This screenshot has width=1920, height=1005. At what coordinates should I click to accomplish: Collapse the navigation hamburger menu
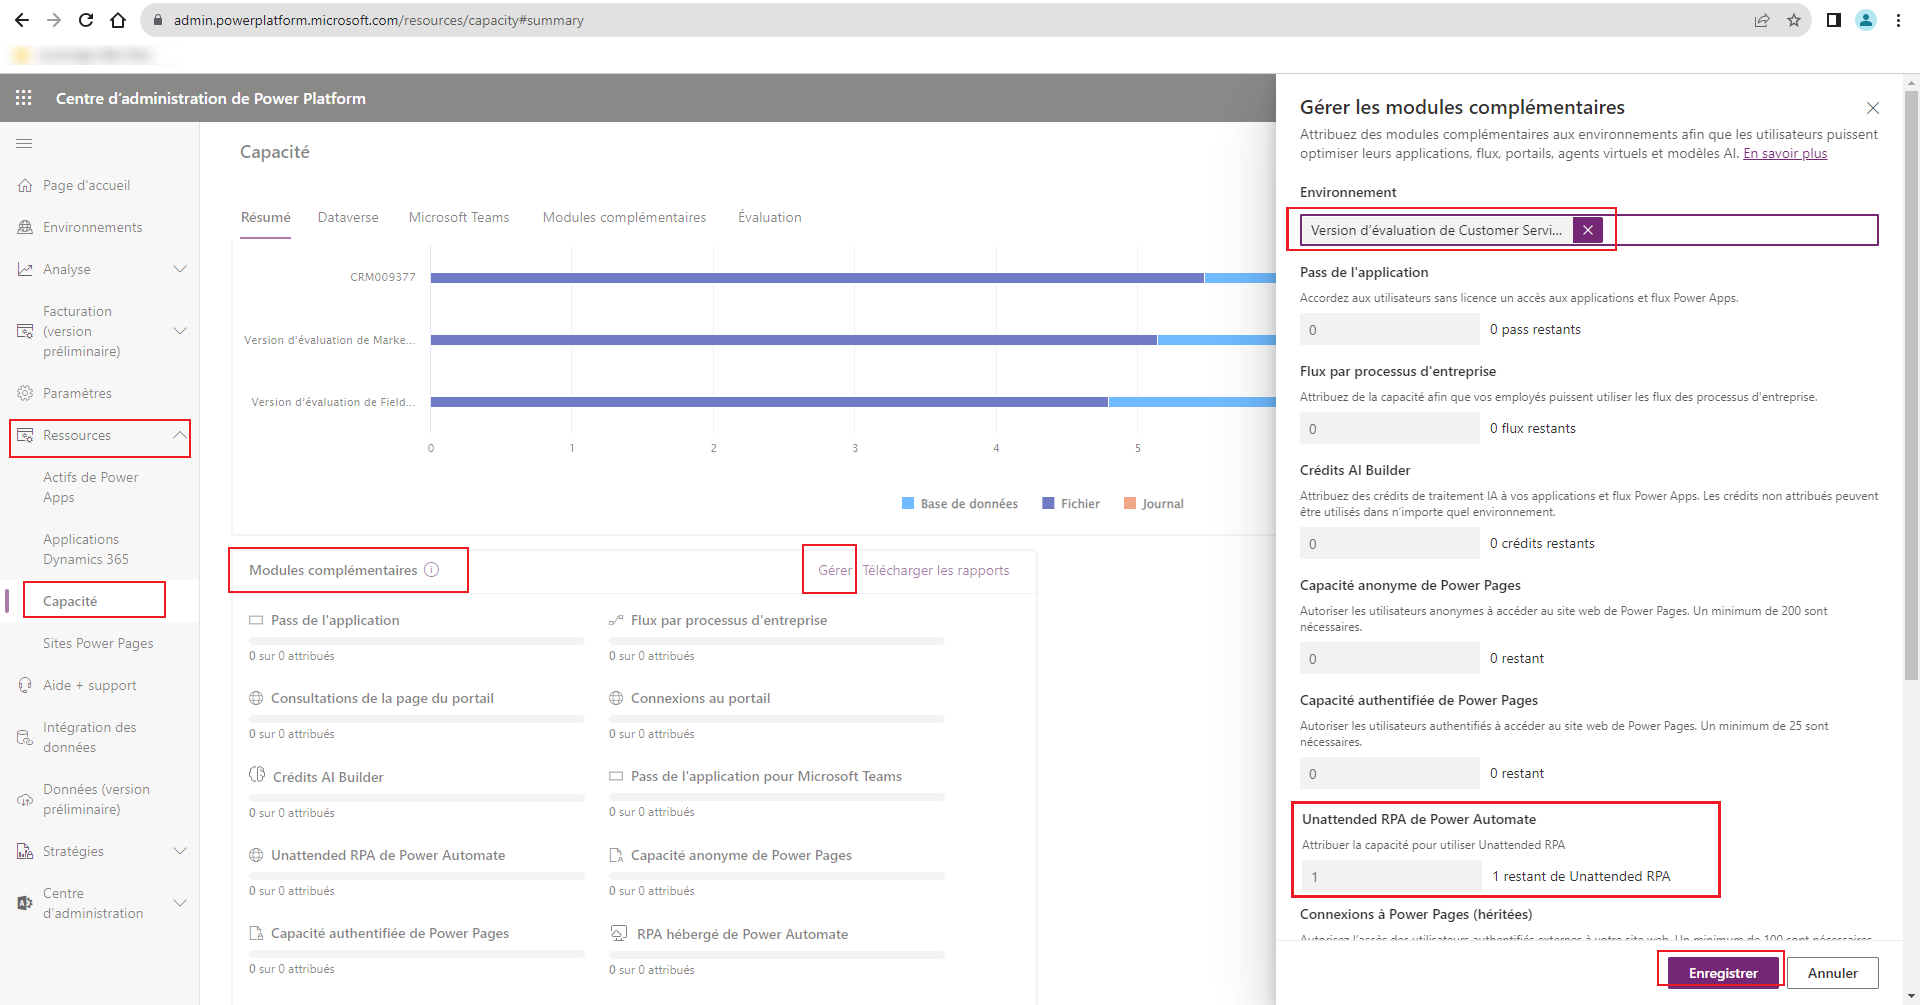[24, 144]
